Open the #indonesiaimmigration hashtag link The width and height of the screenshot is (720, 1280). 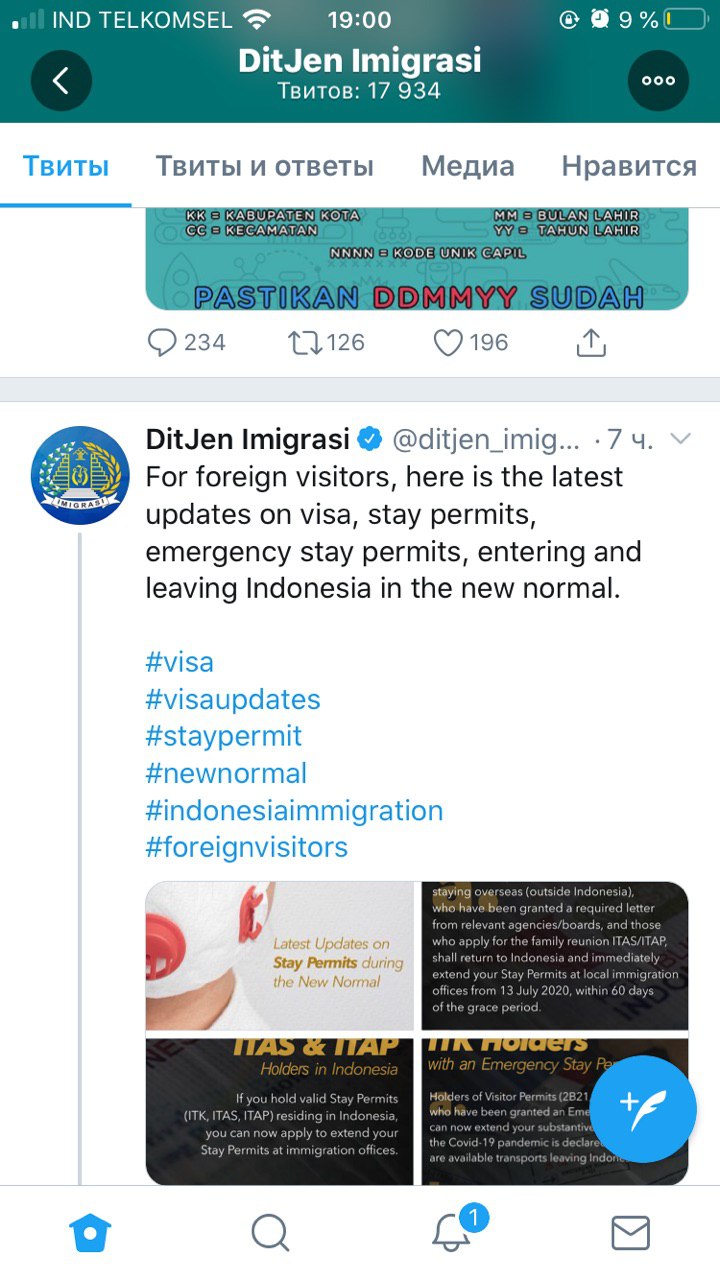pos(294,810)
